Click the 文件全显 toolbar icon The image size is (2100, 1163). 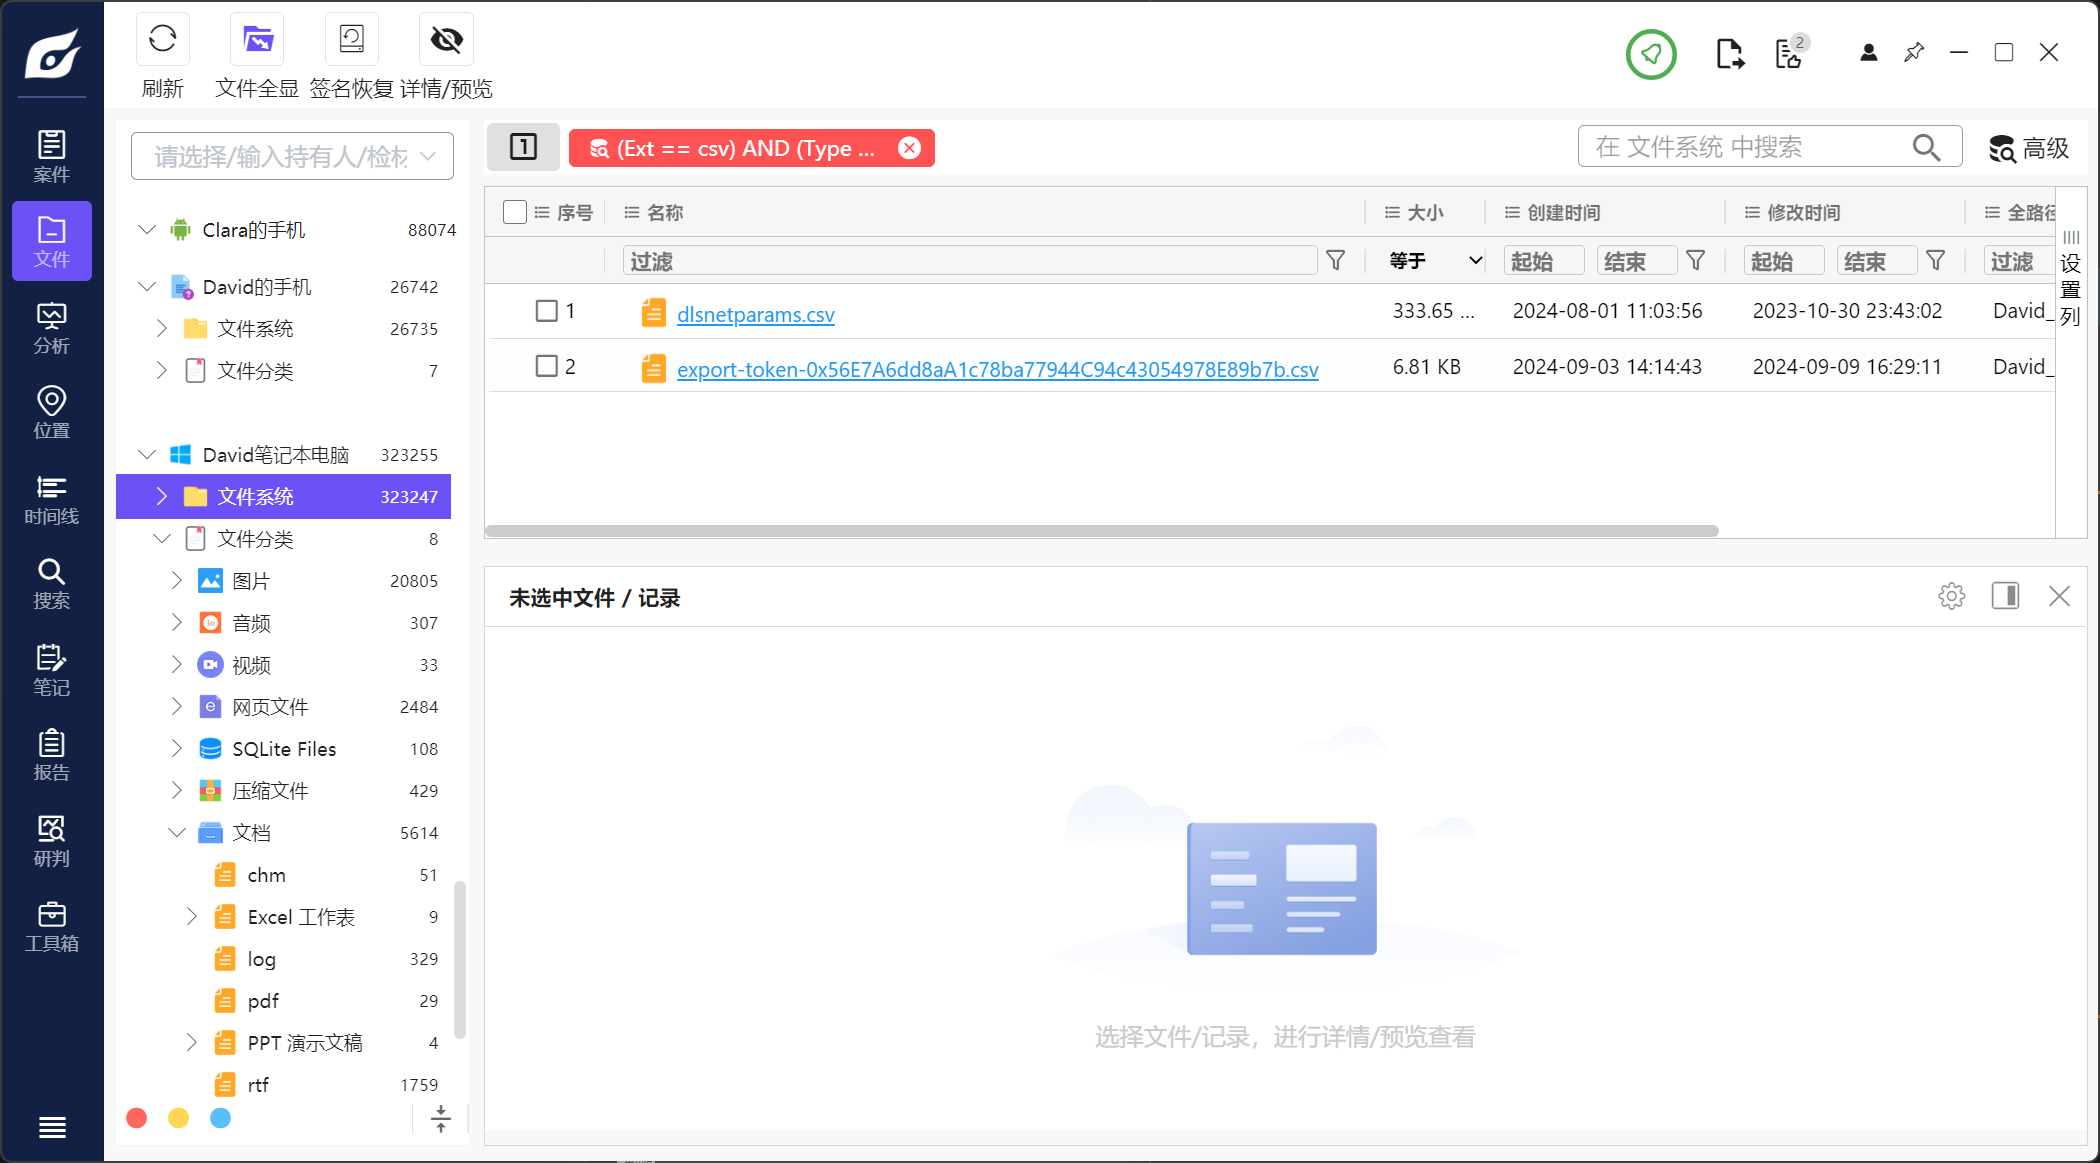coord(257,40)
